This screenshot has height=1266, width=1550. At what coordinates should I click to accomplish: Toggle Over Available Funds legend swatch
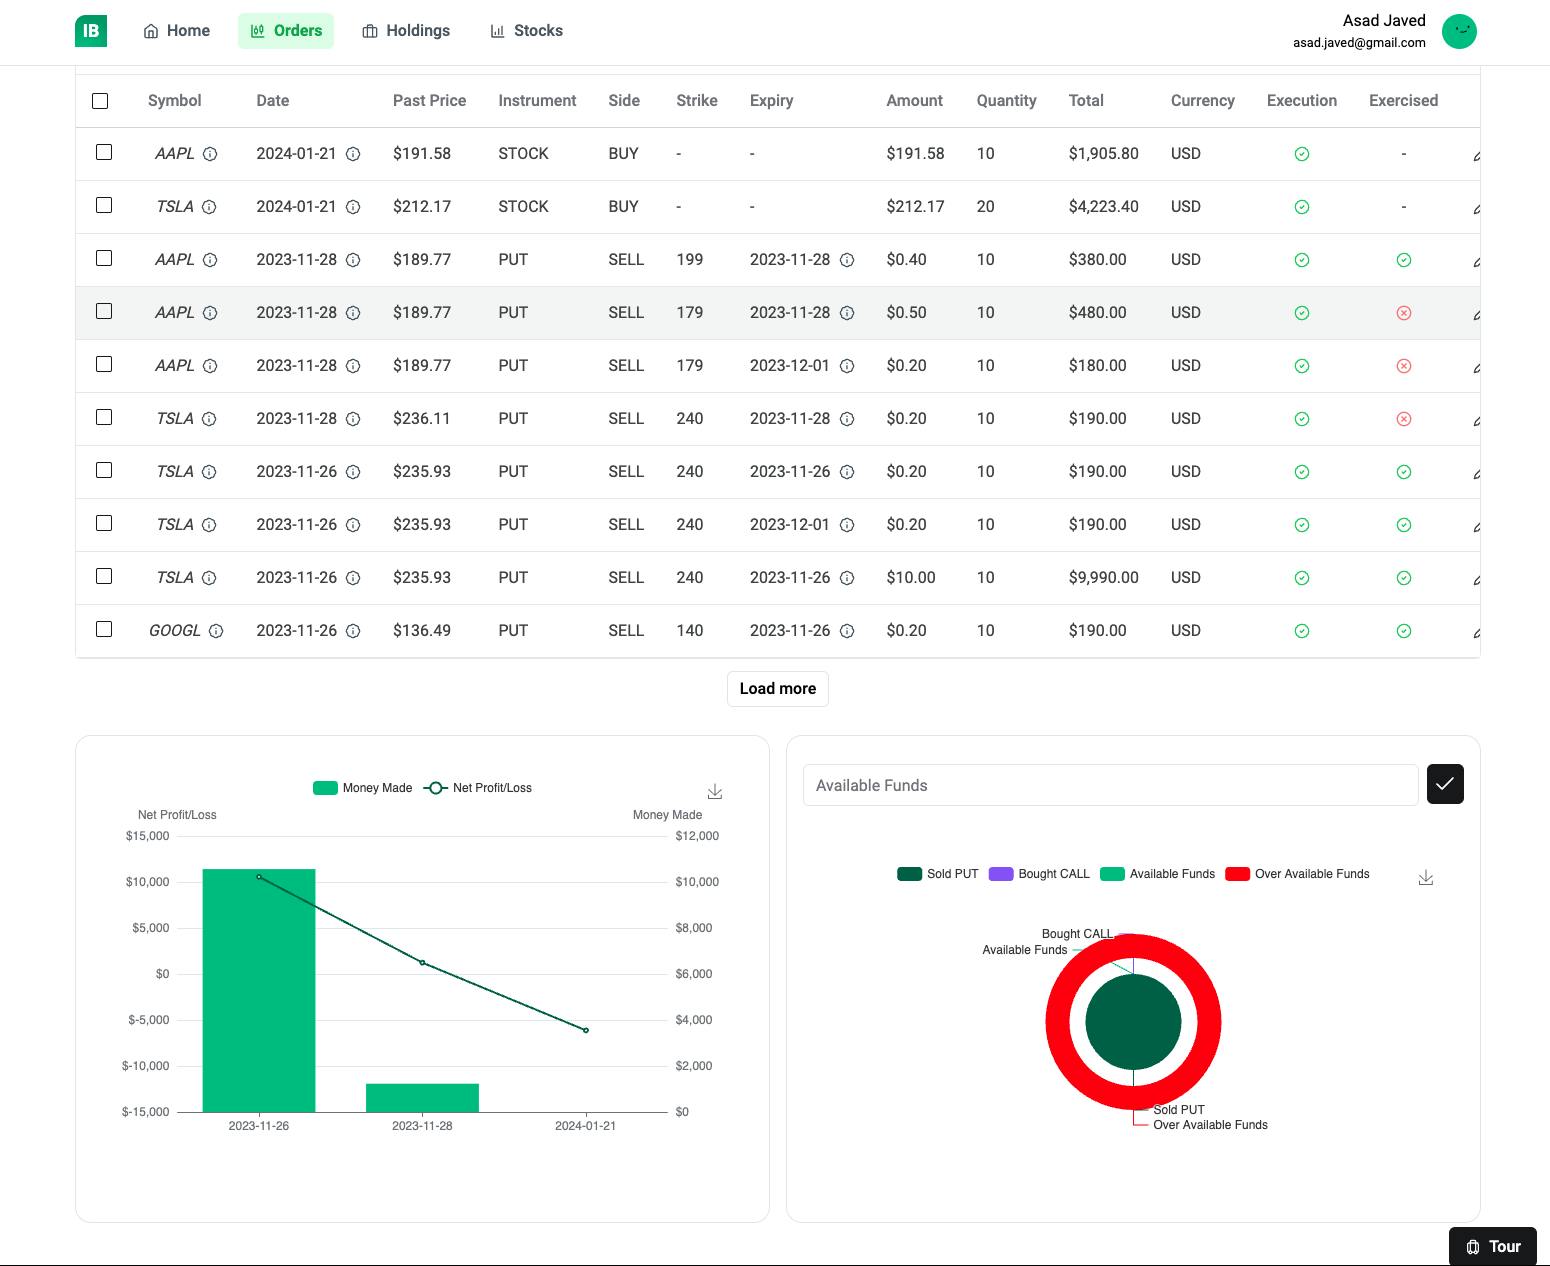point(1237,874)
